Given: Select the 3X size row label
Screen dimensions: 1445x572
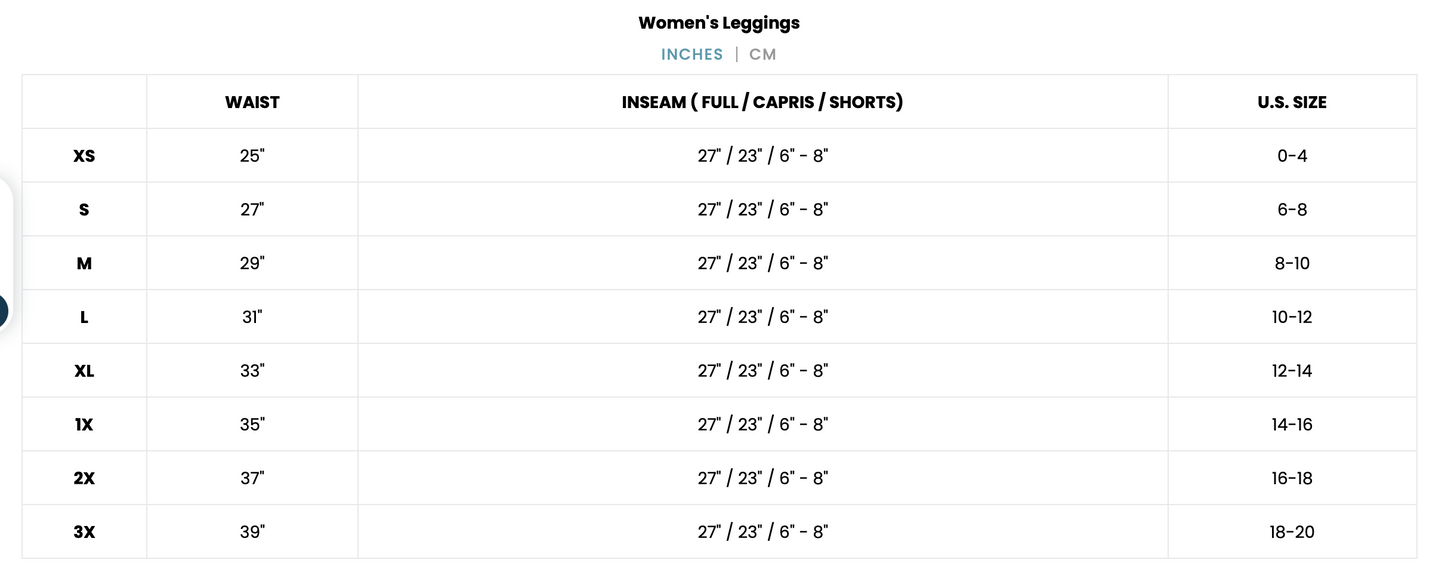Looking at the screenshot, I should point(84,532).
